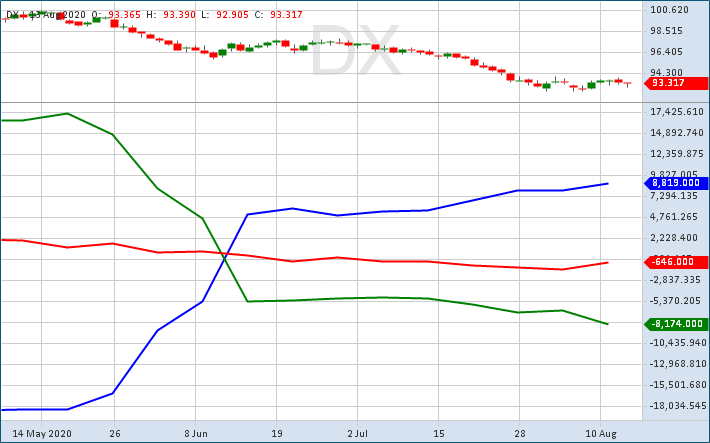Click the 2 Jul date label

point(358,434)
